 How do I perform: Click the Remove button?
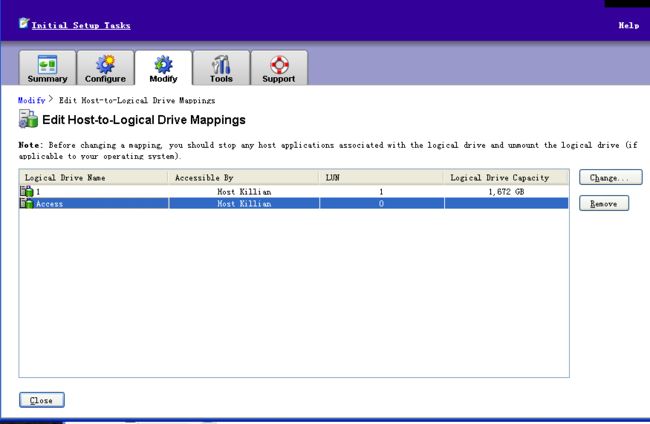pyautogui.click(x=604, y=204)
